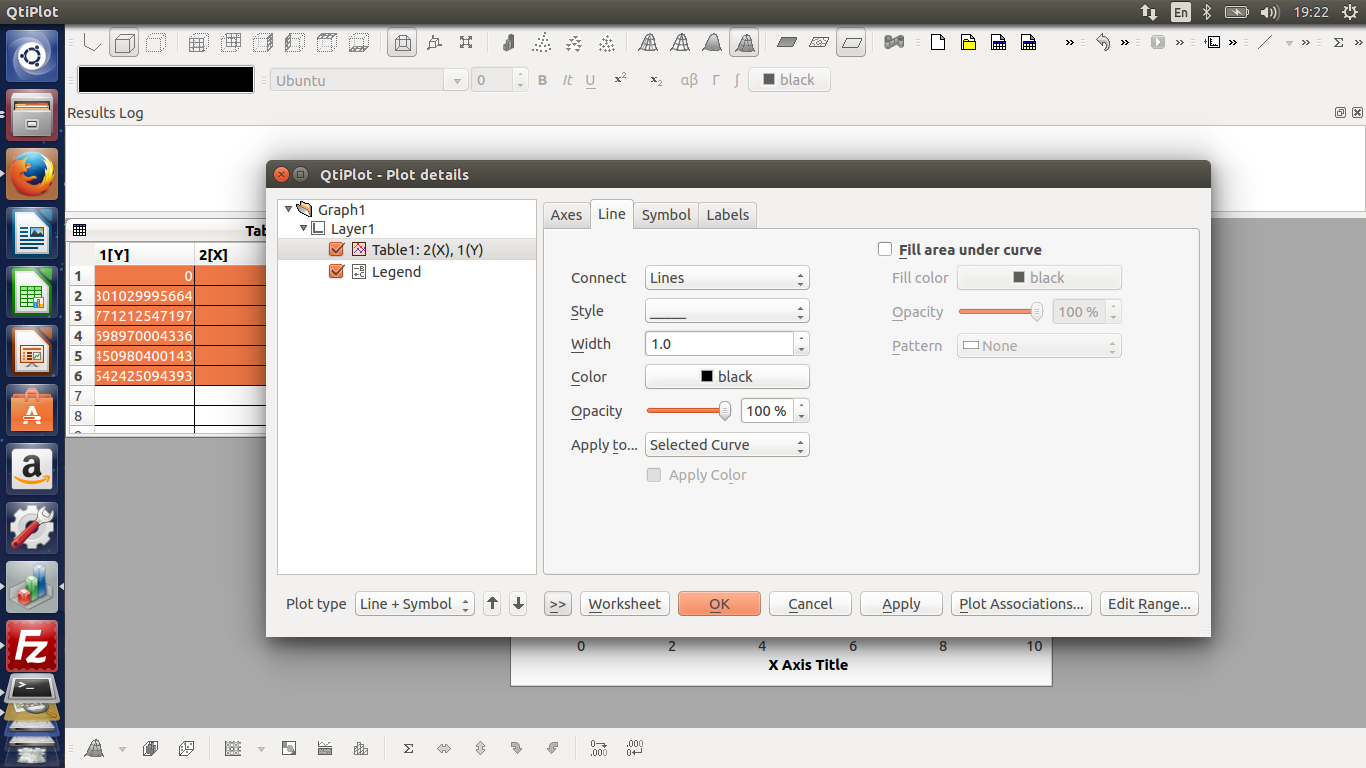This screenshot has height=768, width=1366.
Task: Click the 3D axes-only frame icon
Action: point(92,43)
